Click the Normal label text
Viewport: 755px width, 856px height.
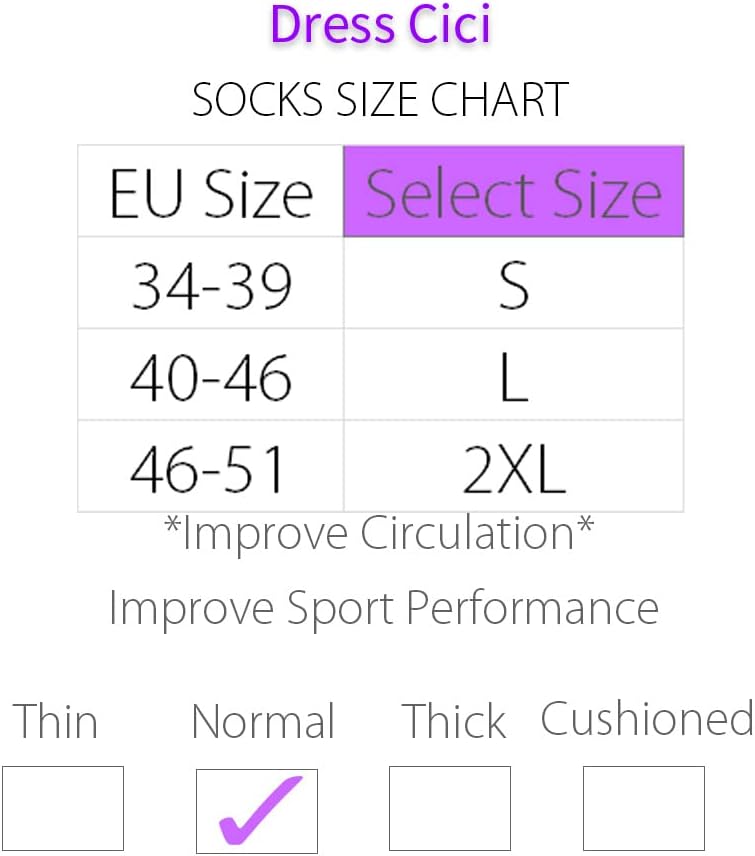click(263, 722)
